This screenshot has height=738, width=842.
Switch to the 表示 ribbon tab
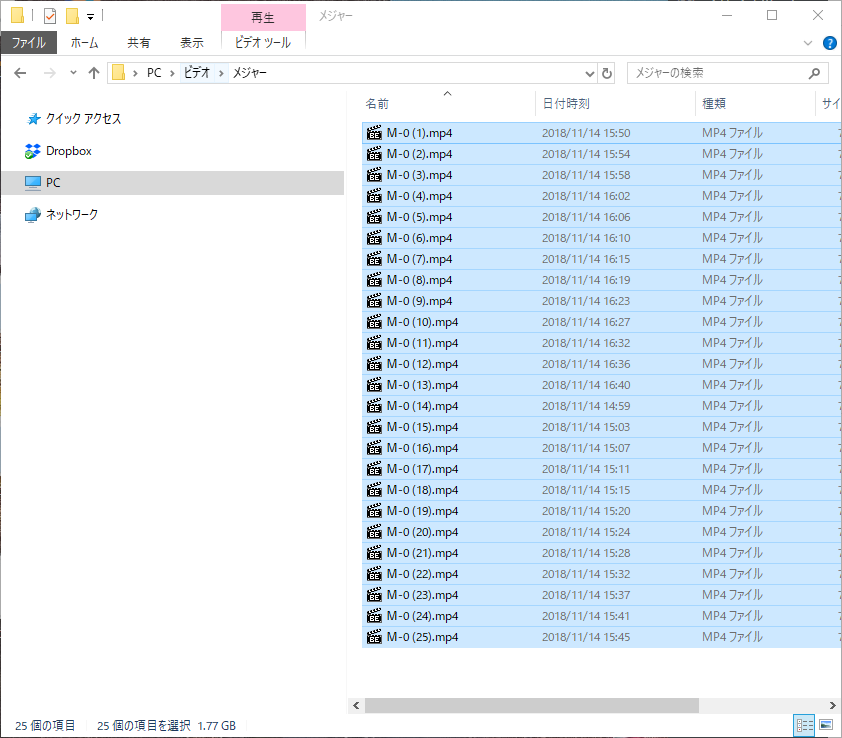point(191,43)
